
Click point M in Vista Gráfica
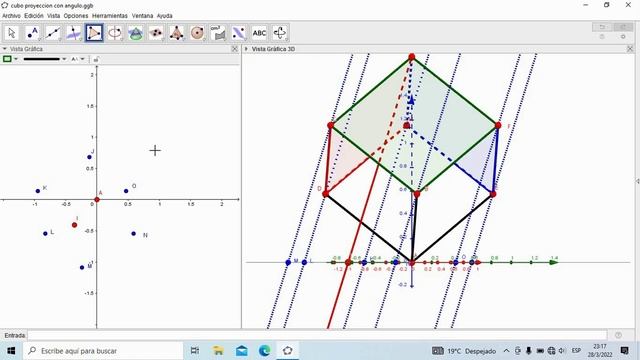coord(82,267)
